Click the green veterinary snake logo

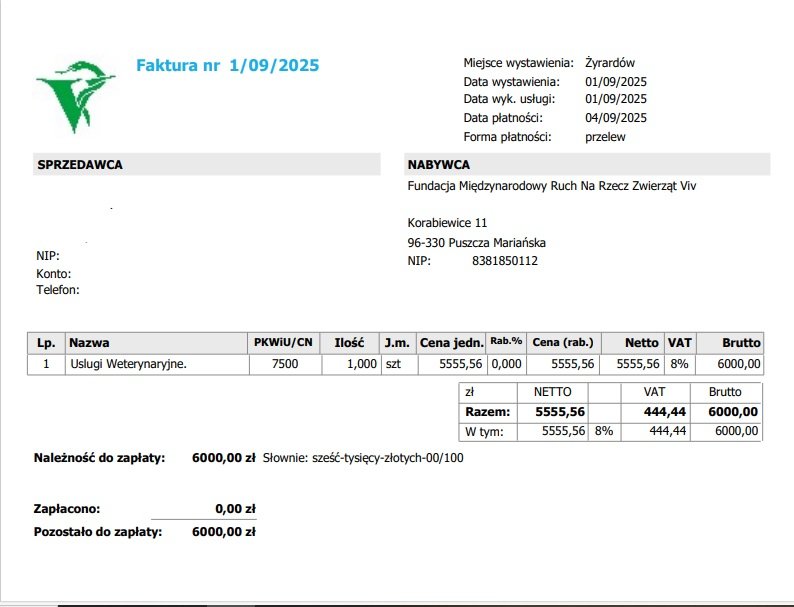76,96
